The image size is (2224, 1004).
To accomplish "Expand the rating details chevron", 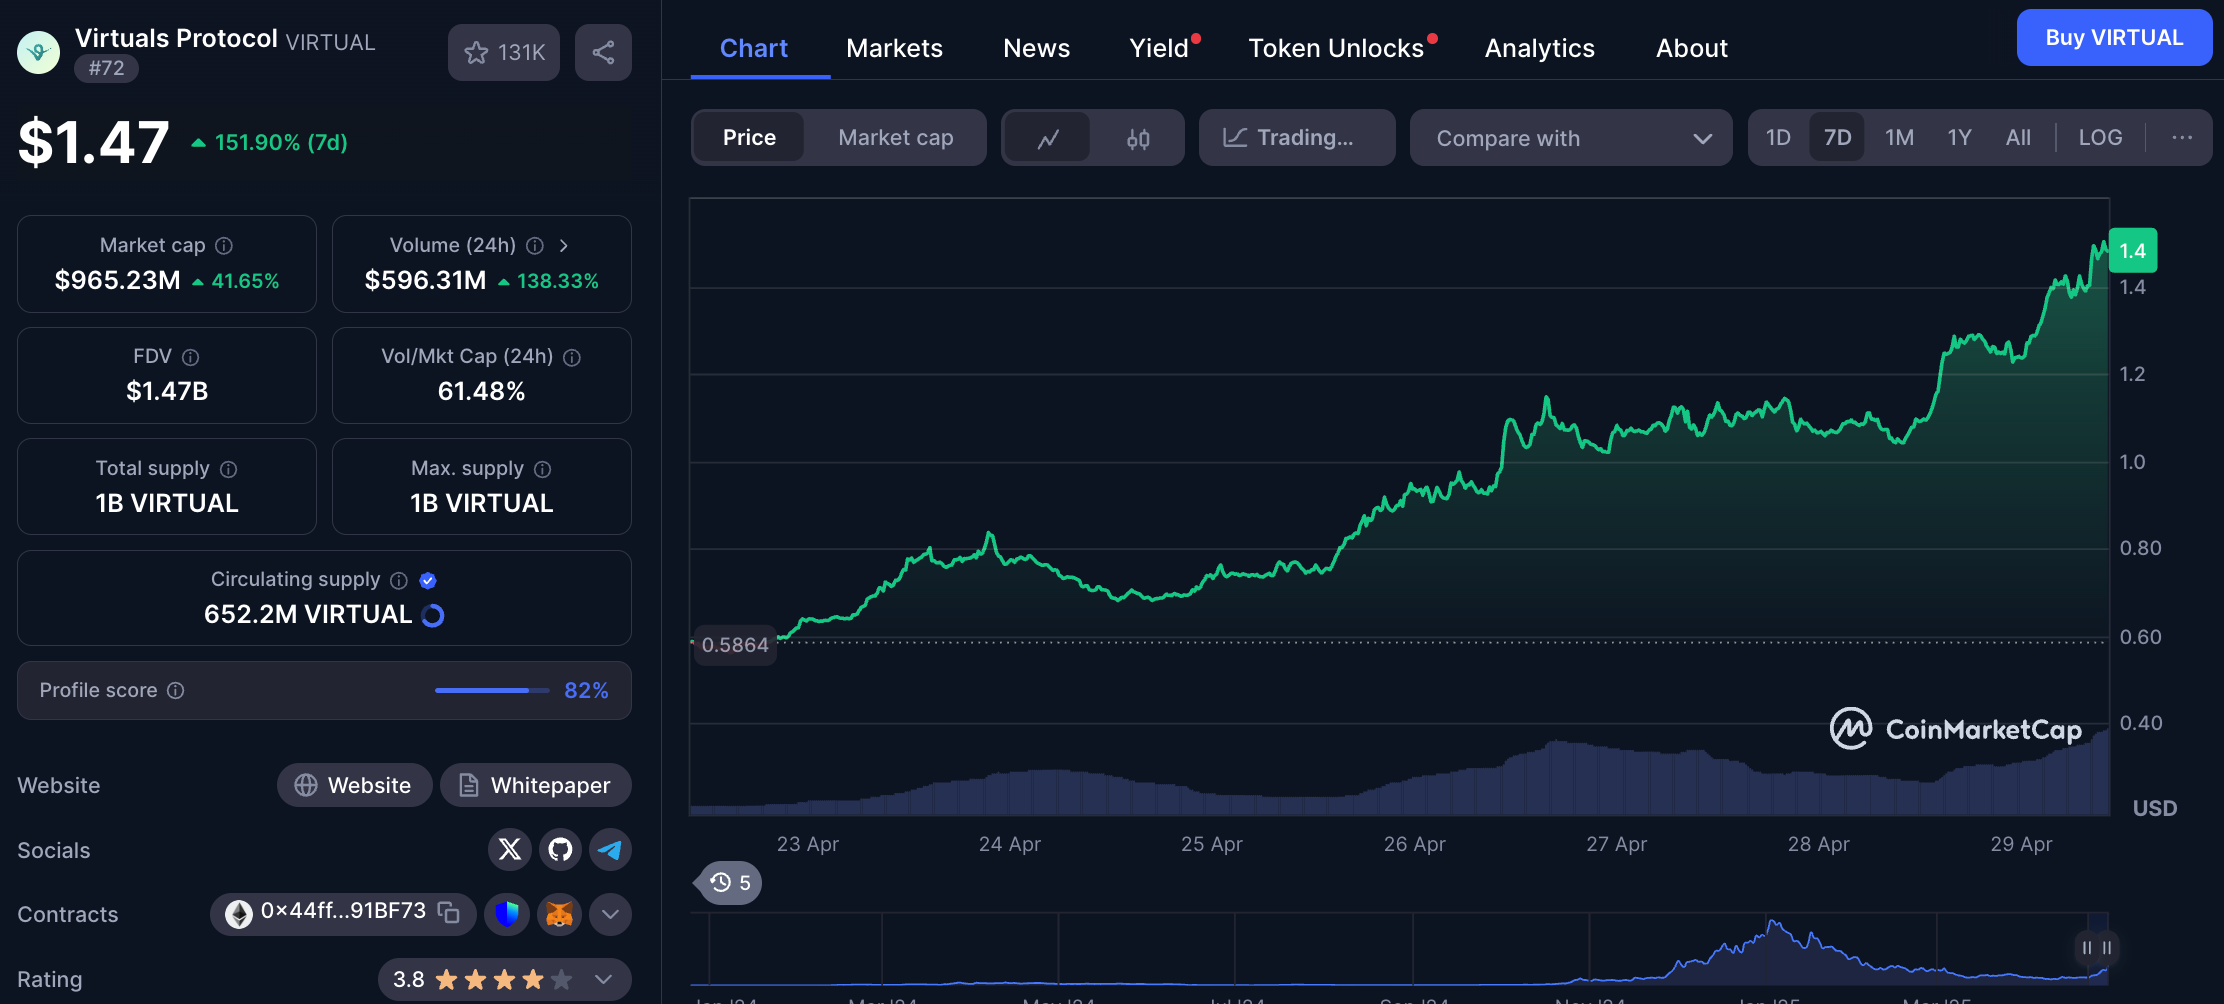I will [603, 980].
